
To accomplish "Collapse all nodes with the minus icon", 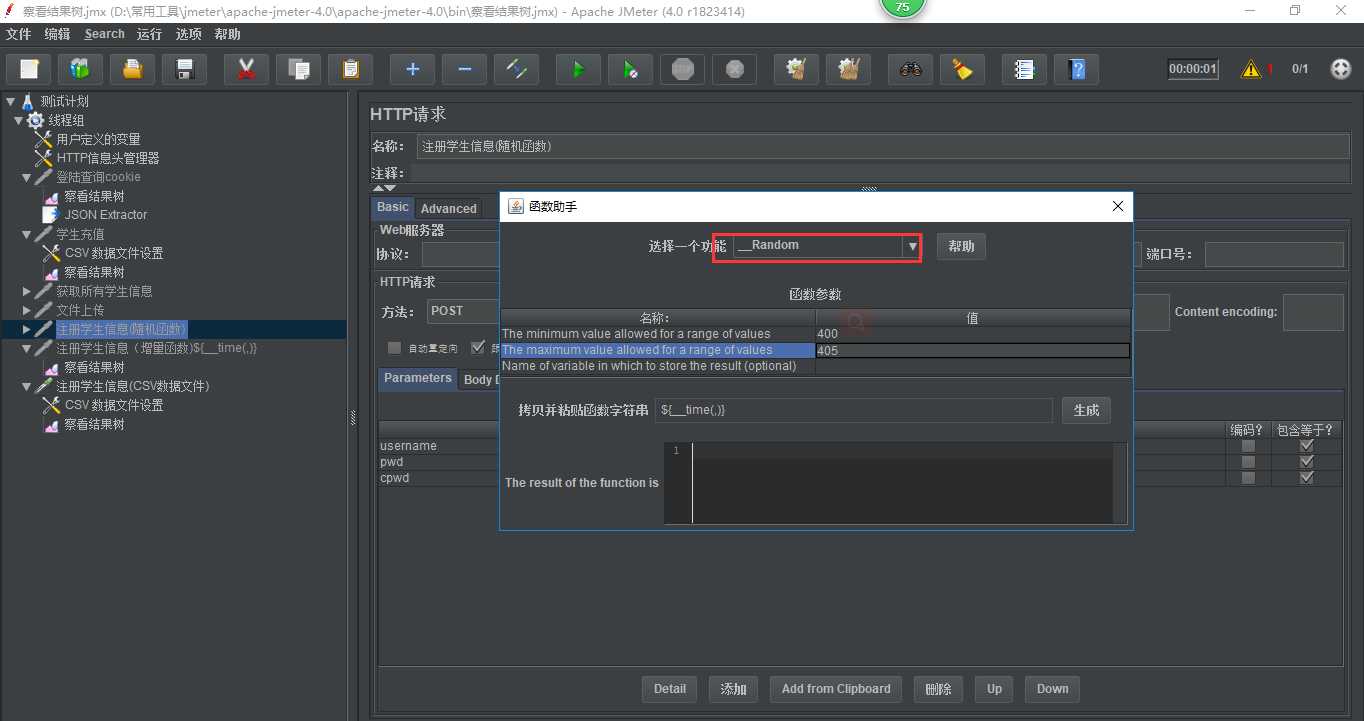I will [x=464, y=69].
